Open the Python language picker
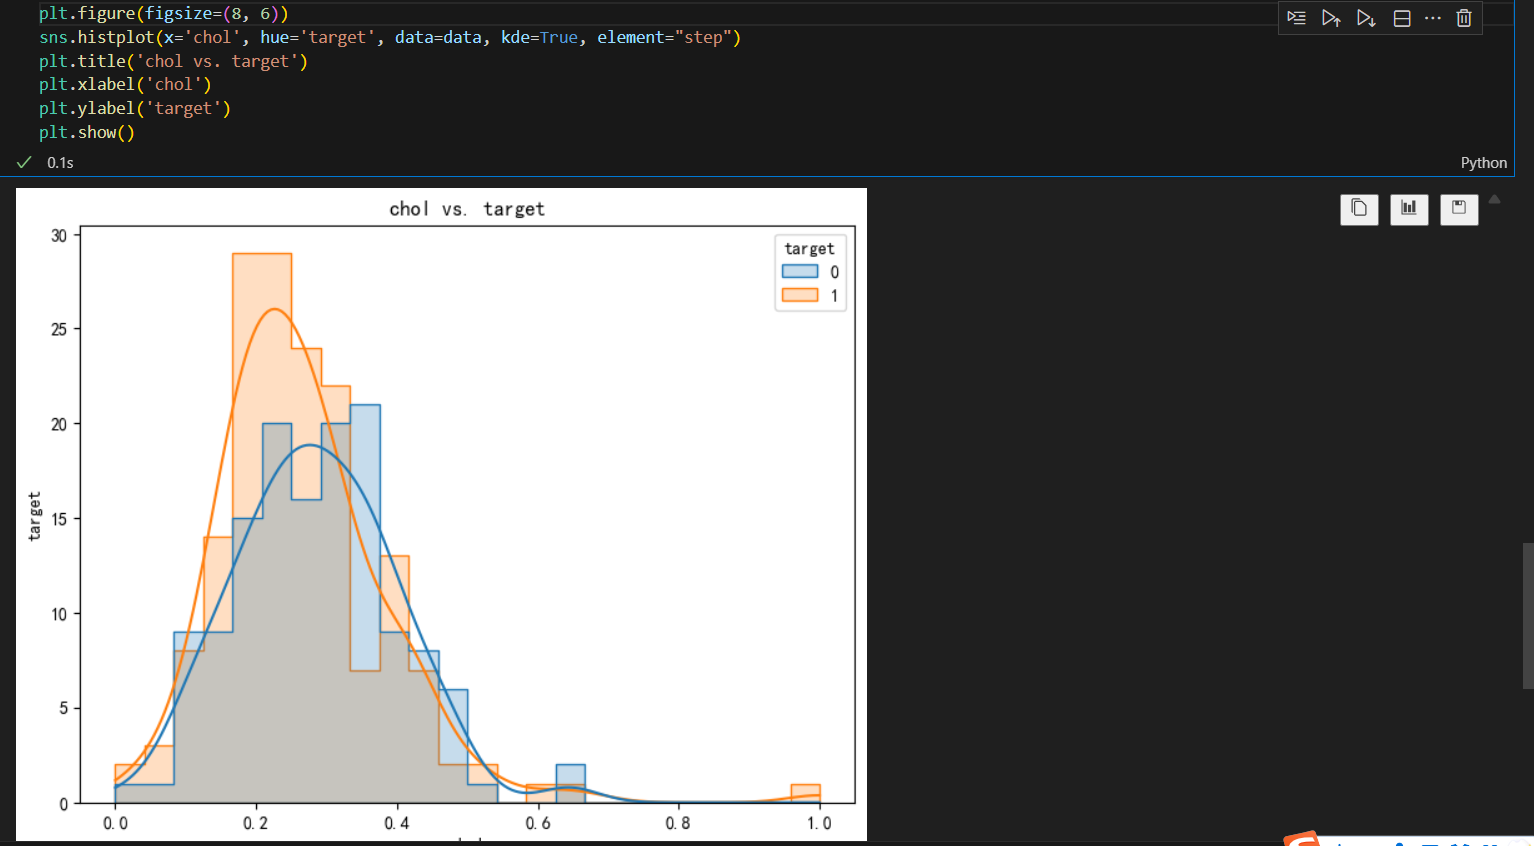 (1484, 162)
